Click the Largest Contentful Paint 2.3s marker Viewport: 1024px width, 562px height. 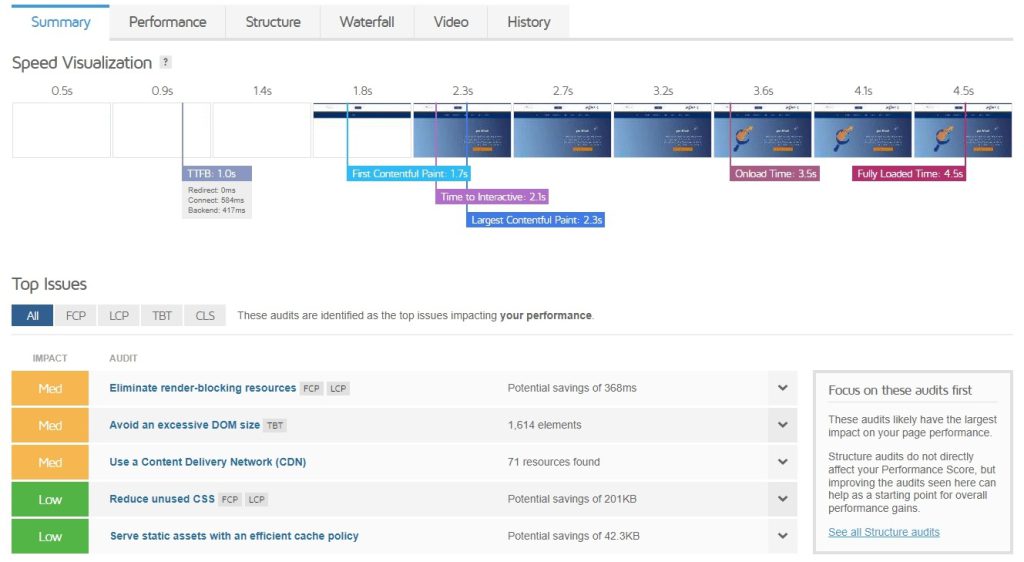pyautogui.click(x=536, y=220)
